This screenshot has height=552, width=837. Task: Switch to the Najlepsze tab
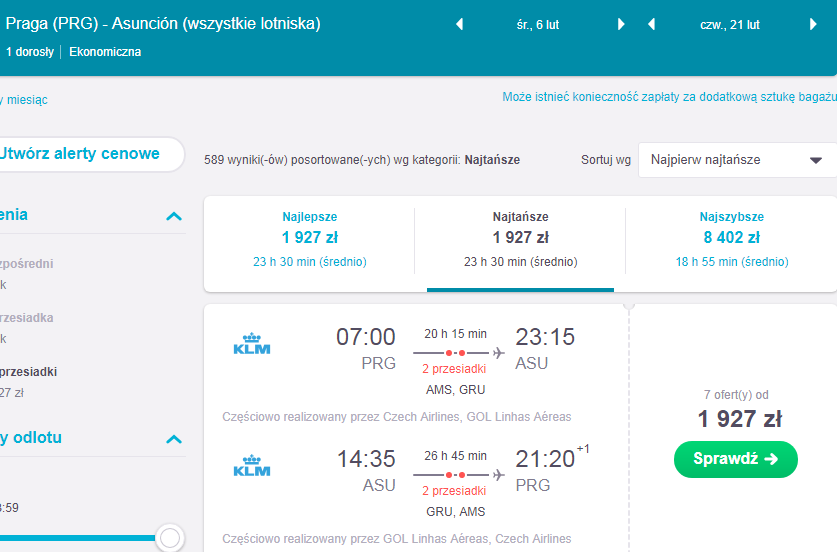point(310,239)
